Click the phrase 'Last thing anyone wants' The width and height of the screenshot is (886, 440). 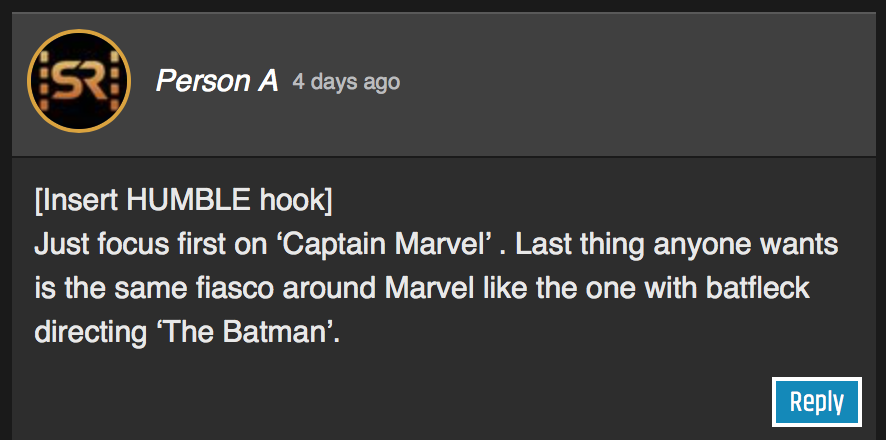(677, 244)
